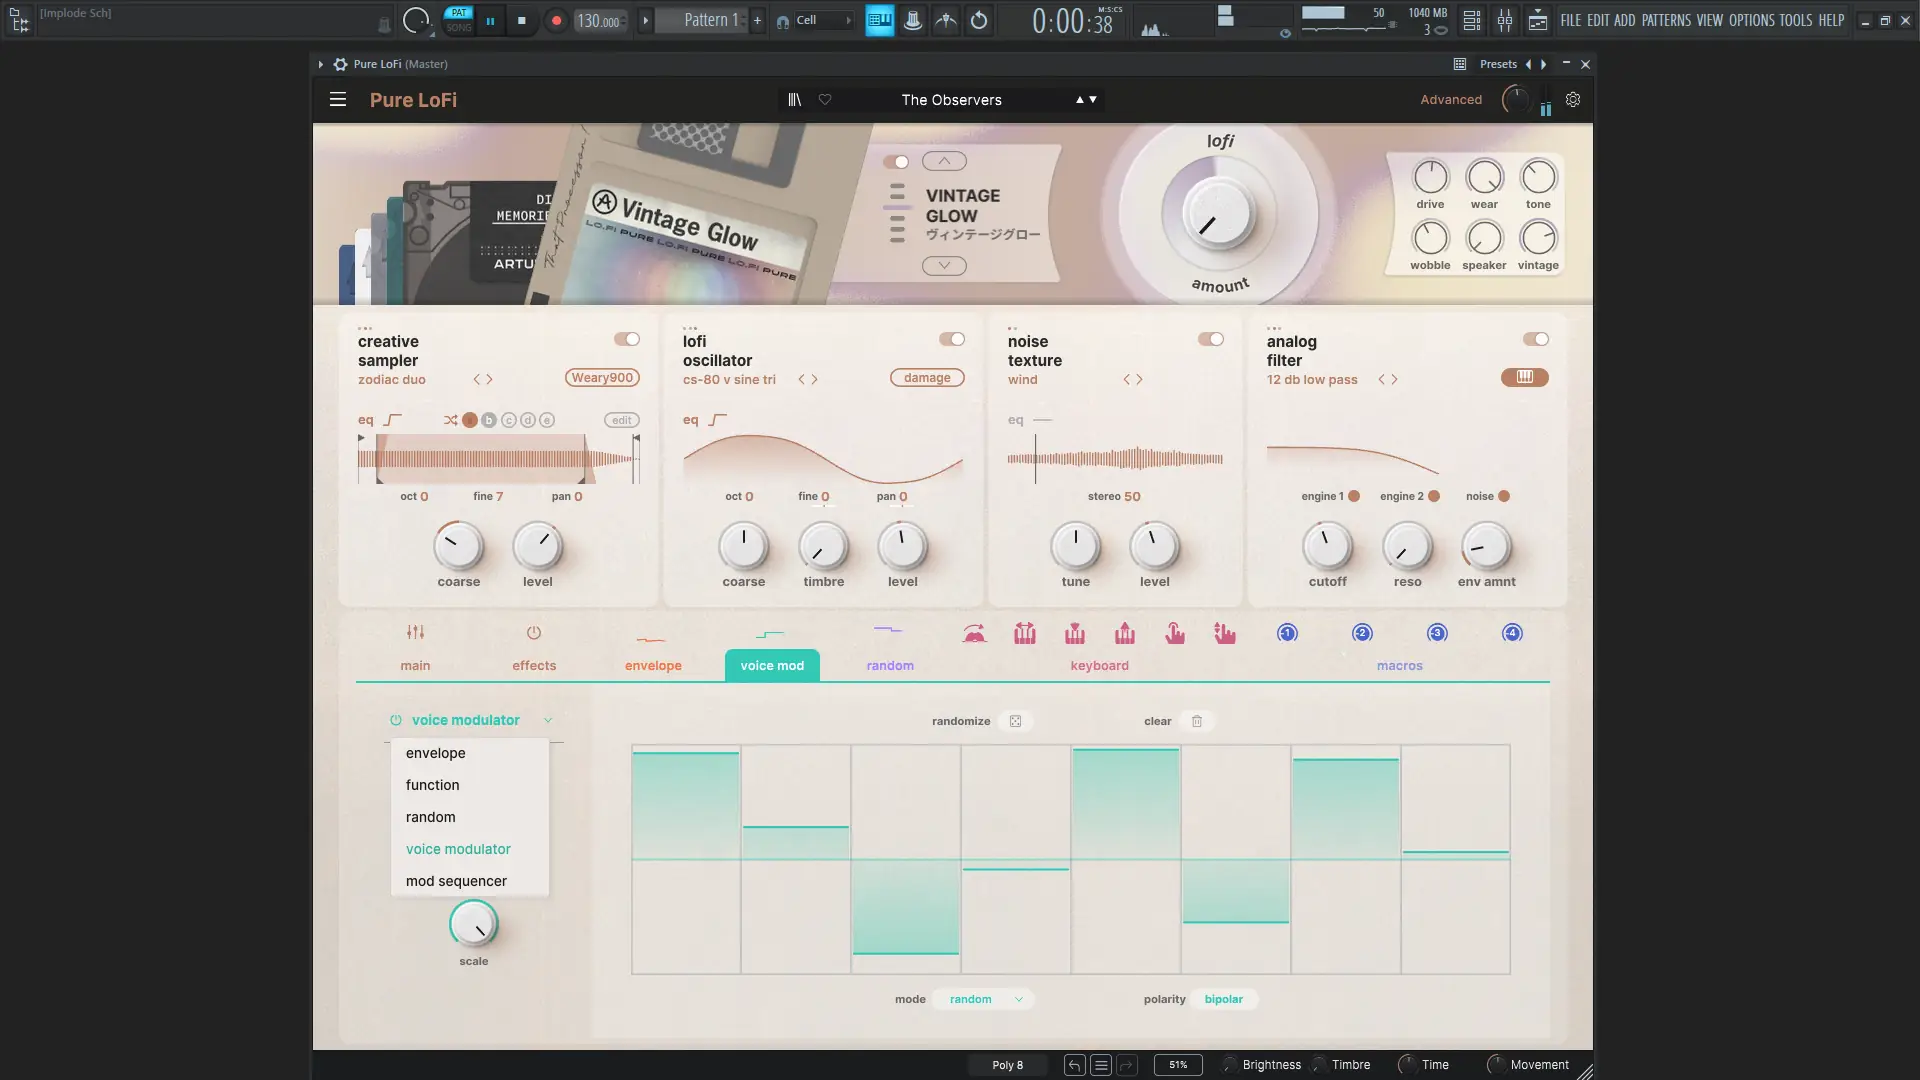1920x1080 pixels.
Task: Open the effects tab
Action: [534, 665]
